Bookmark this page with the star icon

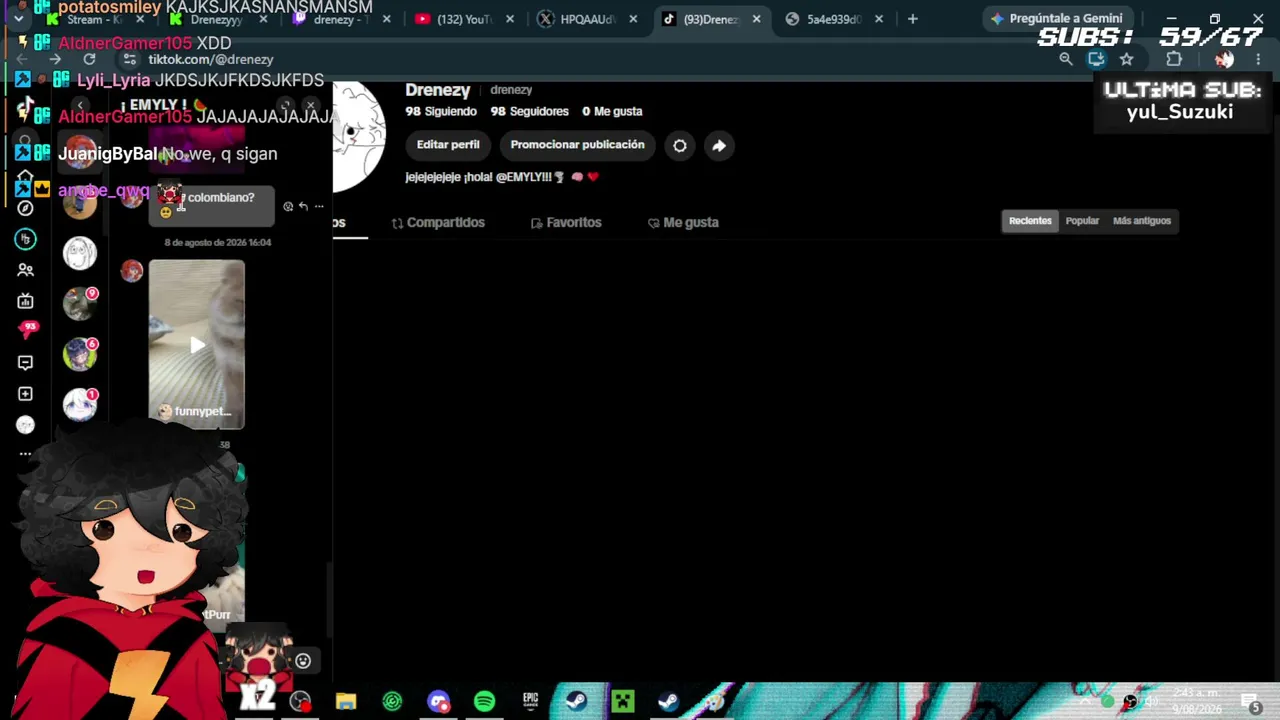coord(1127,60)
